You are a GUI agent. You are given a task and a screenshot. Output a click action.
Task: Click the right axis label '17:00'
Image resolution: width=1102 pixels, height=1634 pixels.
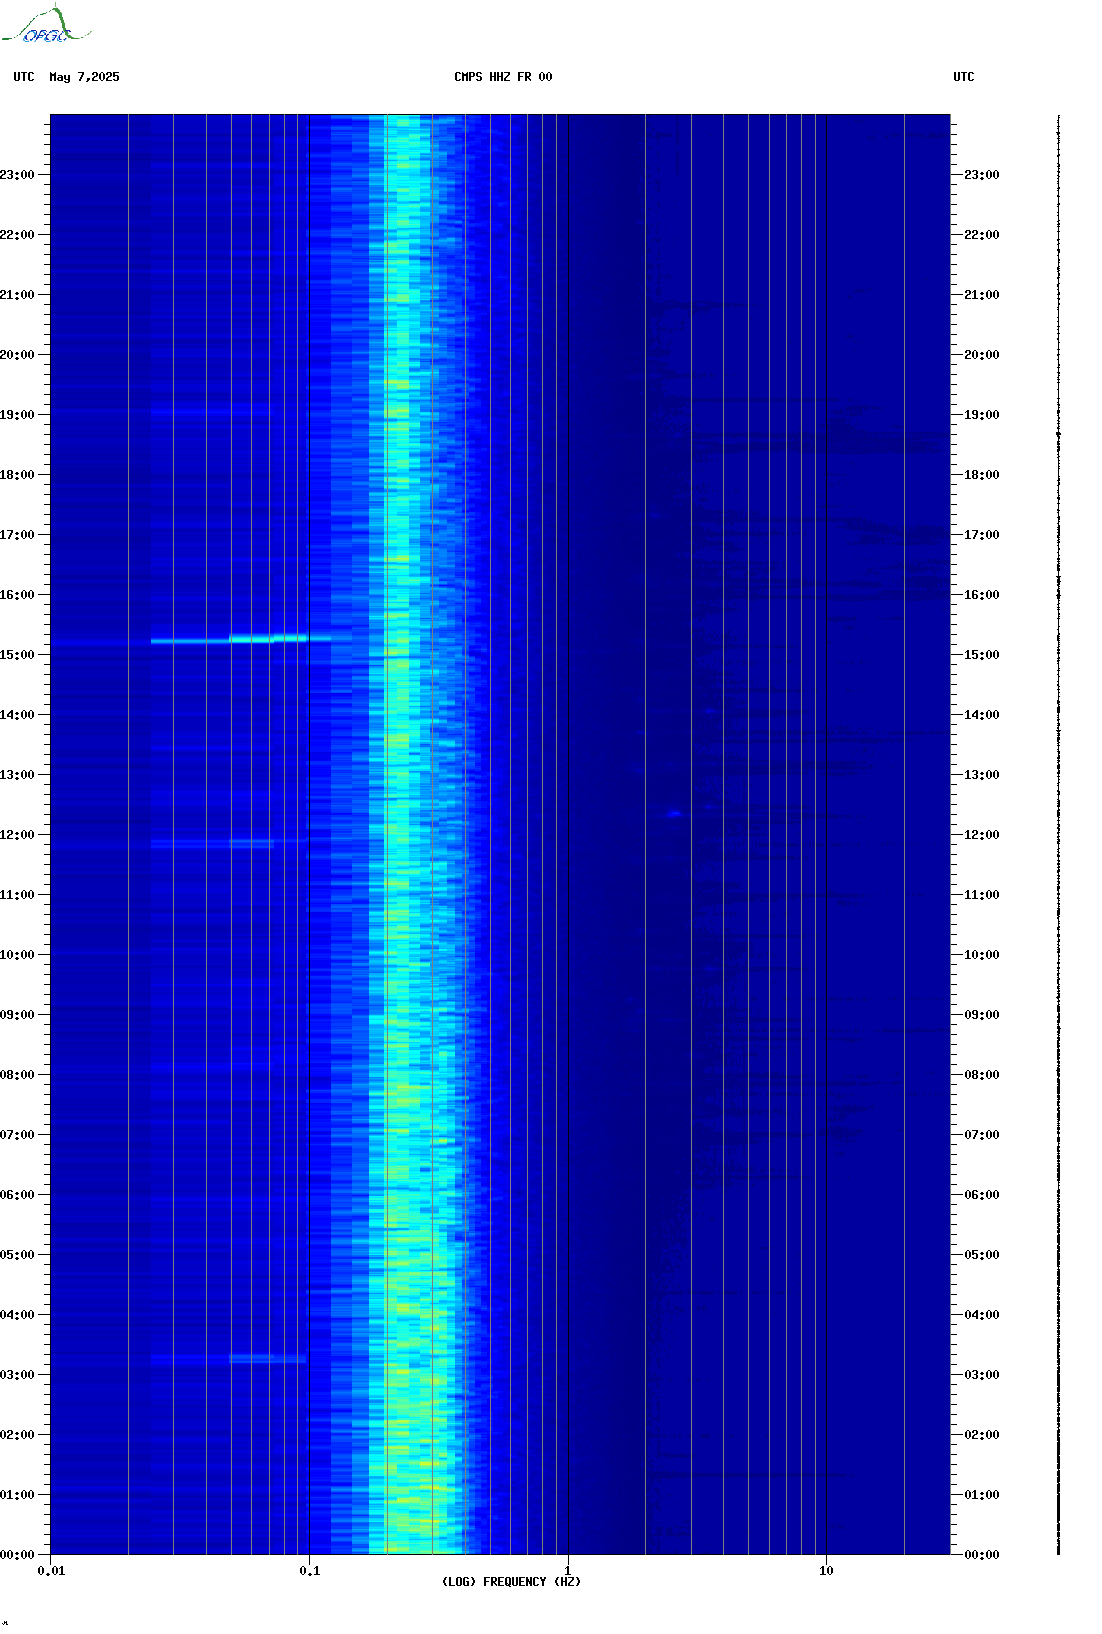(982, 535)
